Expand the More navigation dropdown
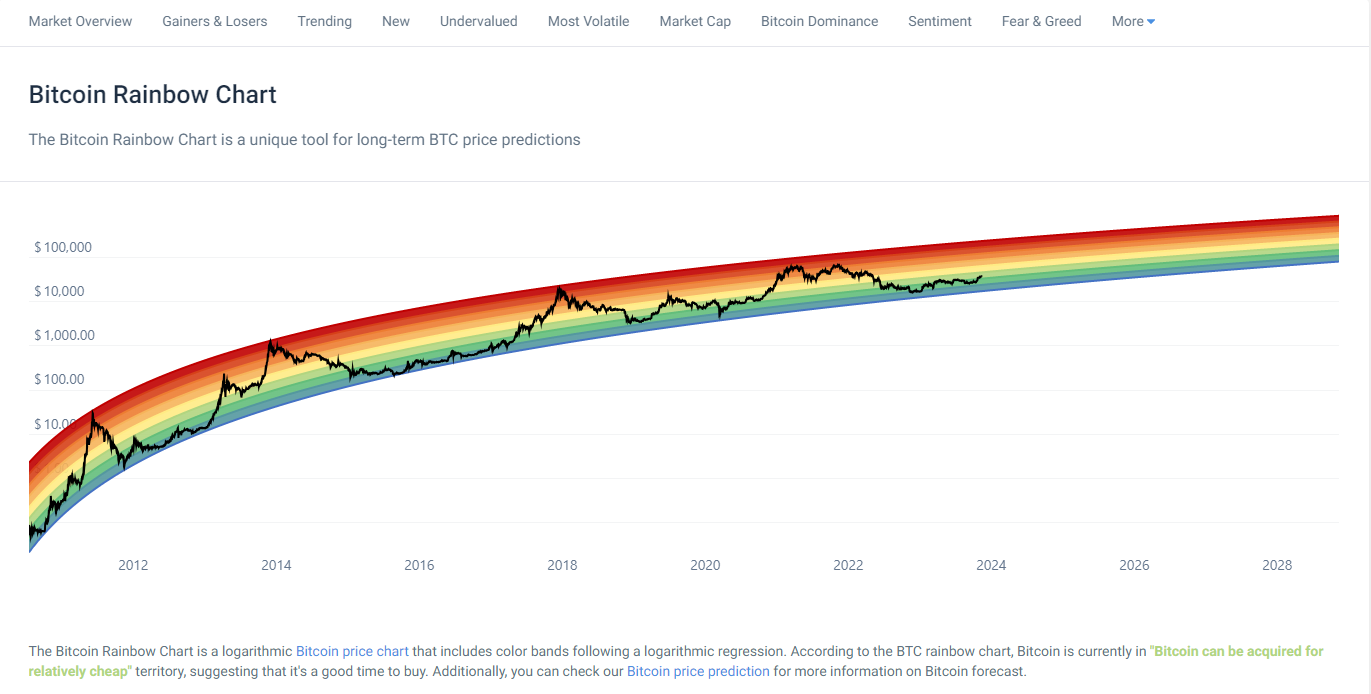1371x694 pixels. tap(1131, 21)
